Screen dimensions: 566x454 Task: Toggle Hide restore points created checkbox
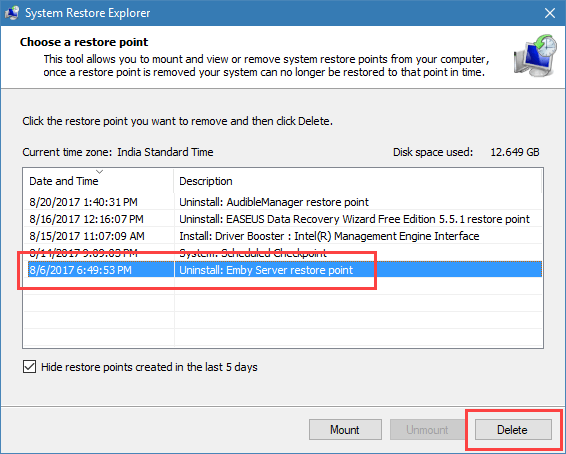29,367
